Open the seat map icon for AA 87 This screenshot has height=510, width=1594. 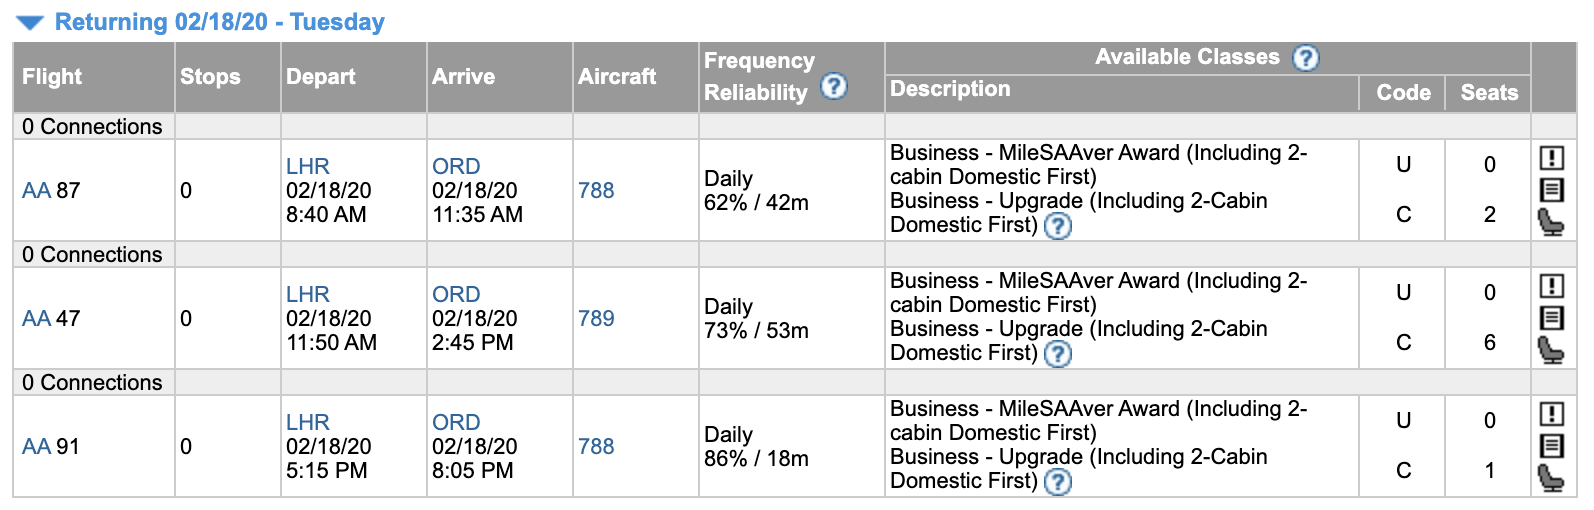(x=1551, y=222)
